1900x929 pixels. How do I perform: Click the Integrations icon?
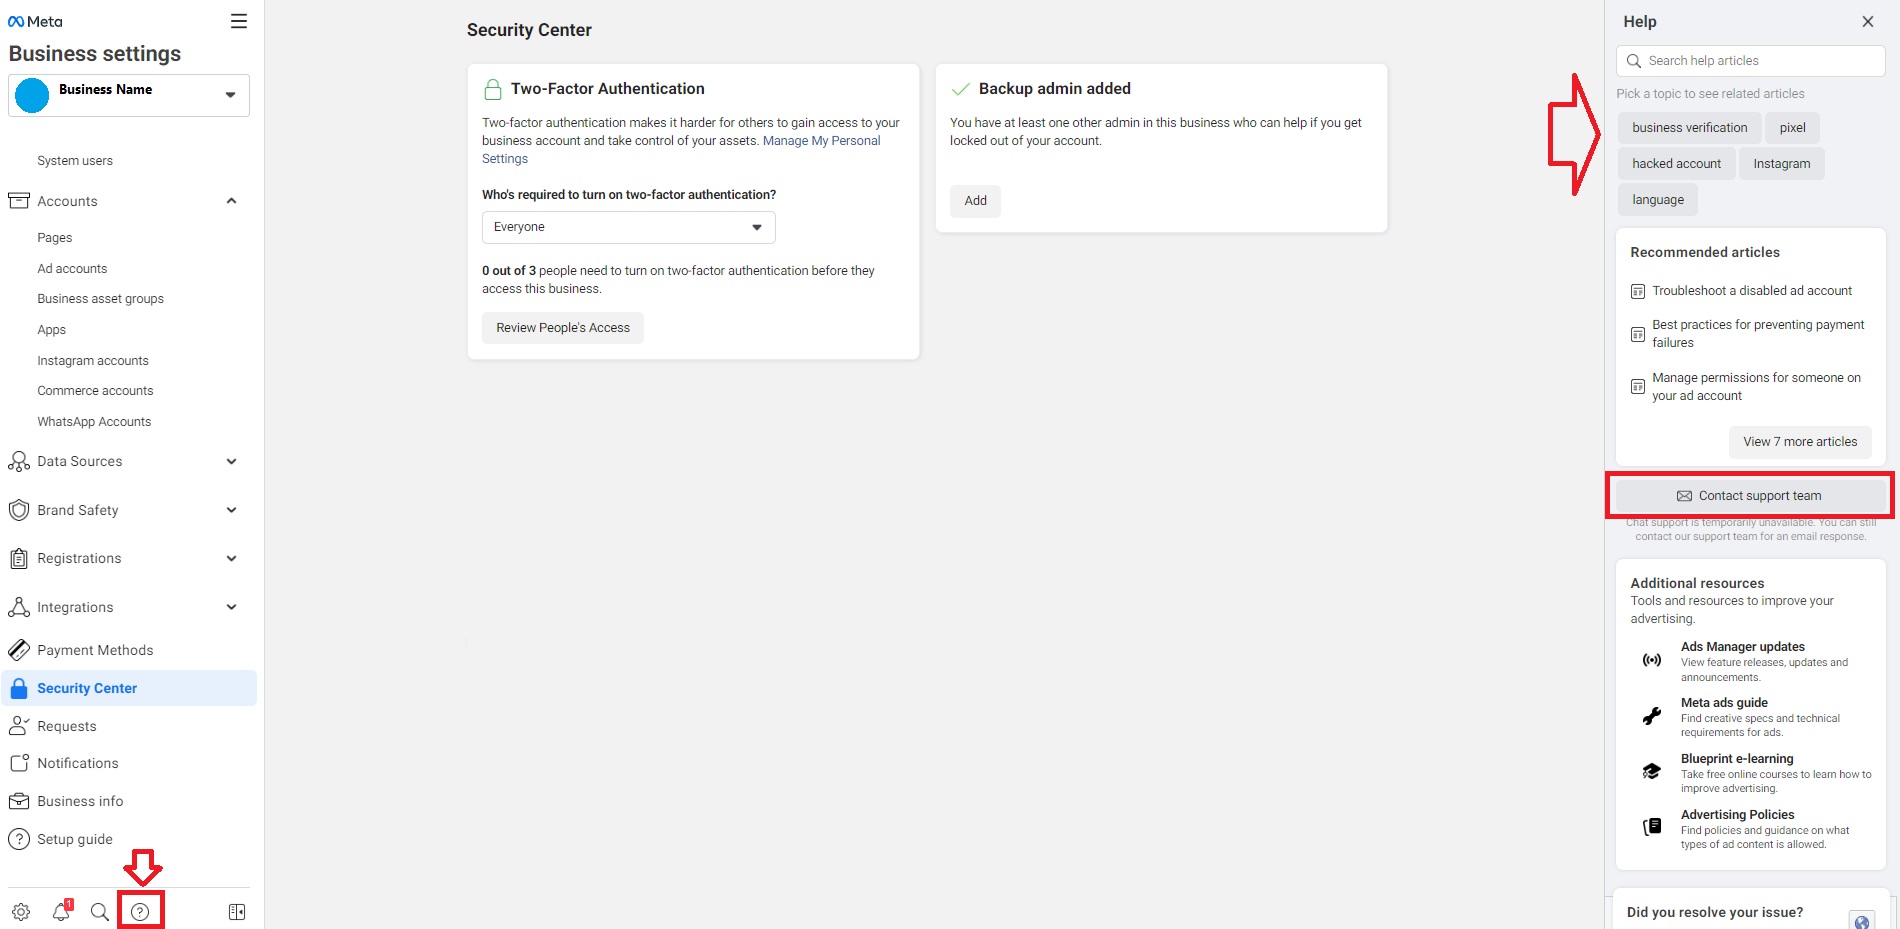pyautogui.click(x=19, y=607)
